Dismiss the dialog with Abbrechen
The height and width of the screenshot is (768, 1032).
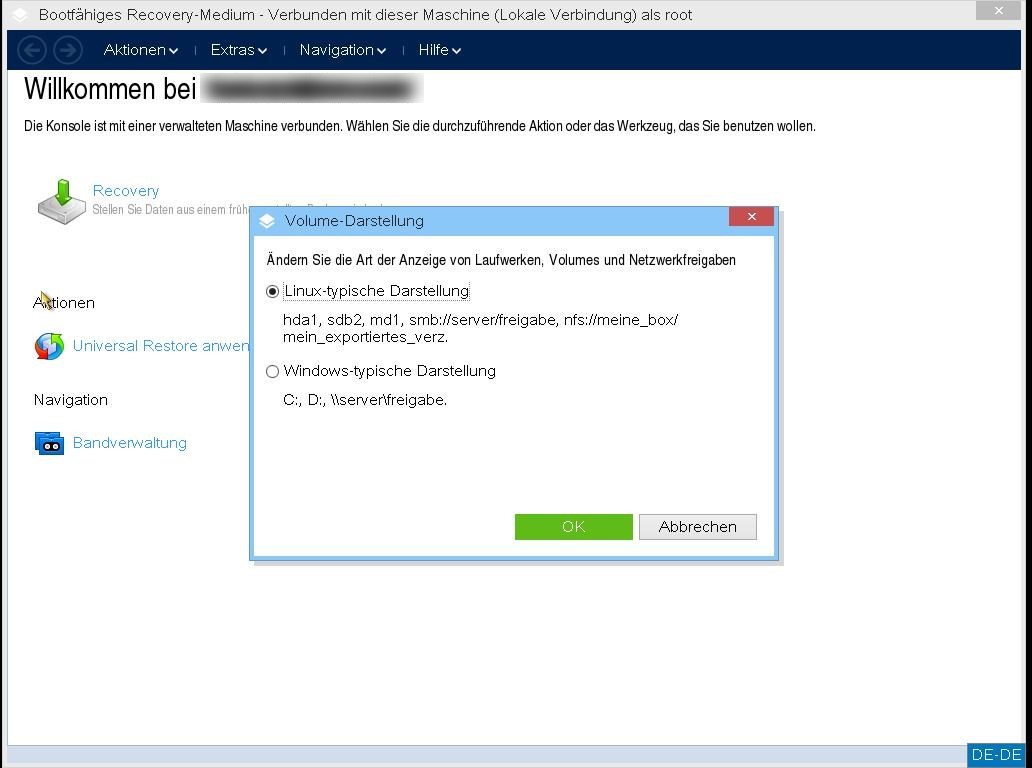click(x=697, y=527)
